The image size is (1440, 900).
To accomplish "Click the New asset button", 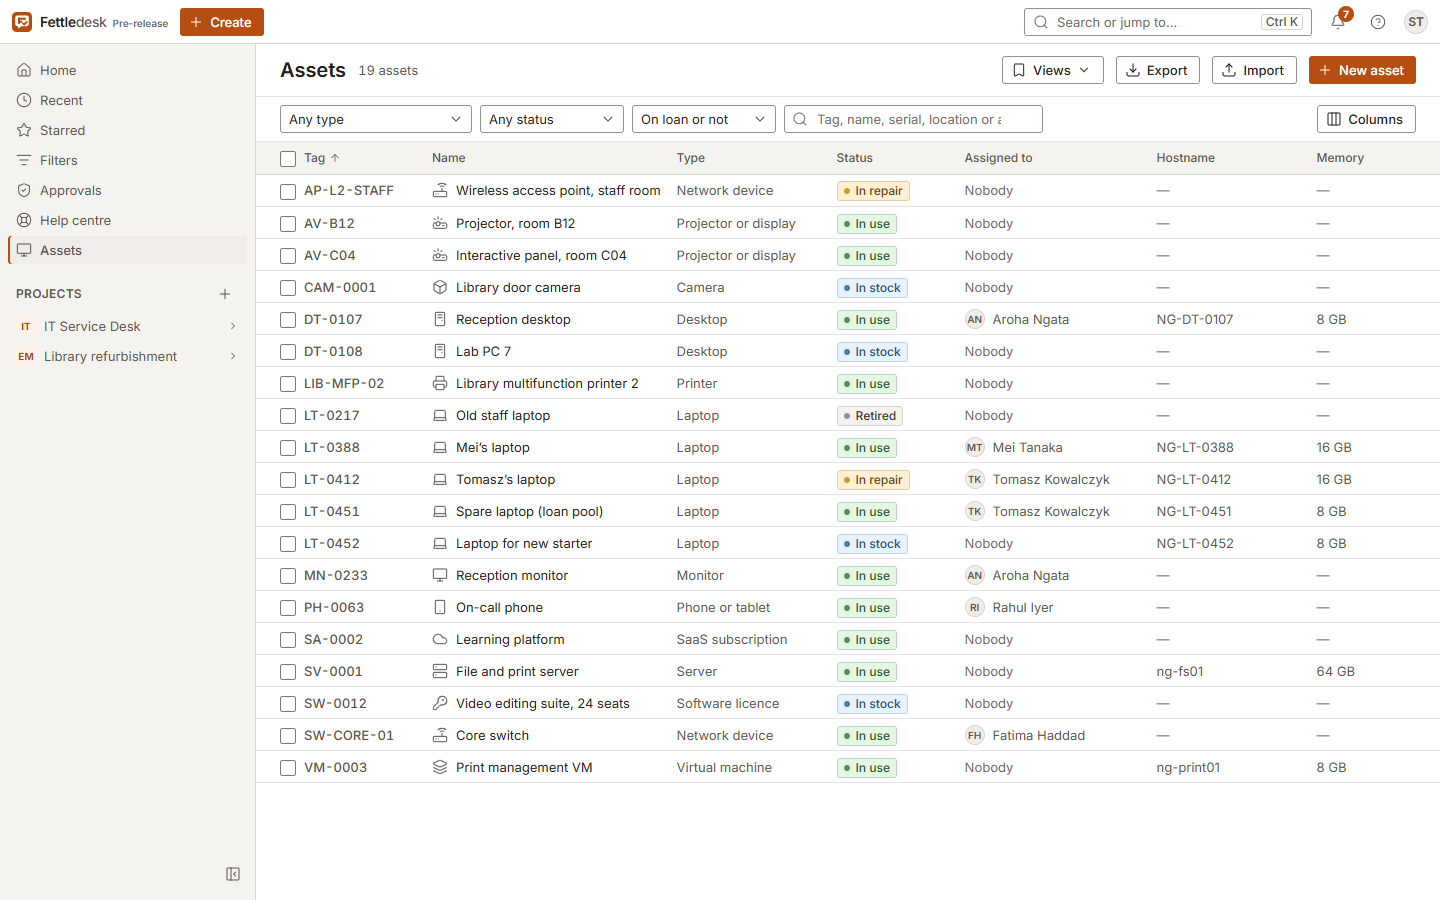I will 1362,70.
